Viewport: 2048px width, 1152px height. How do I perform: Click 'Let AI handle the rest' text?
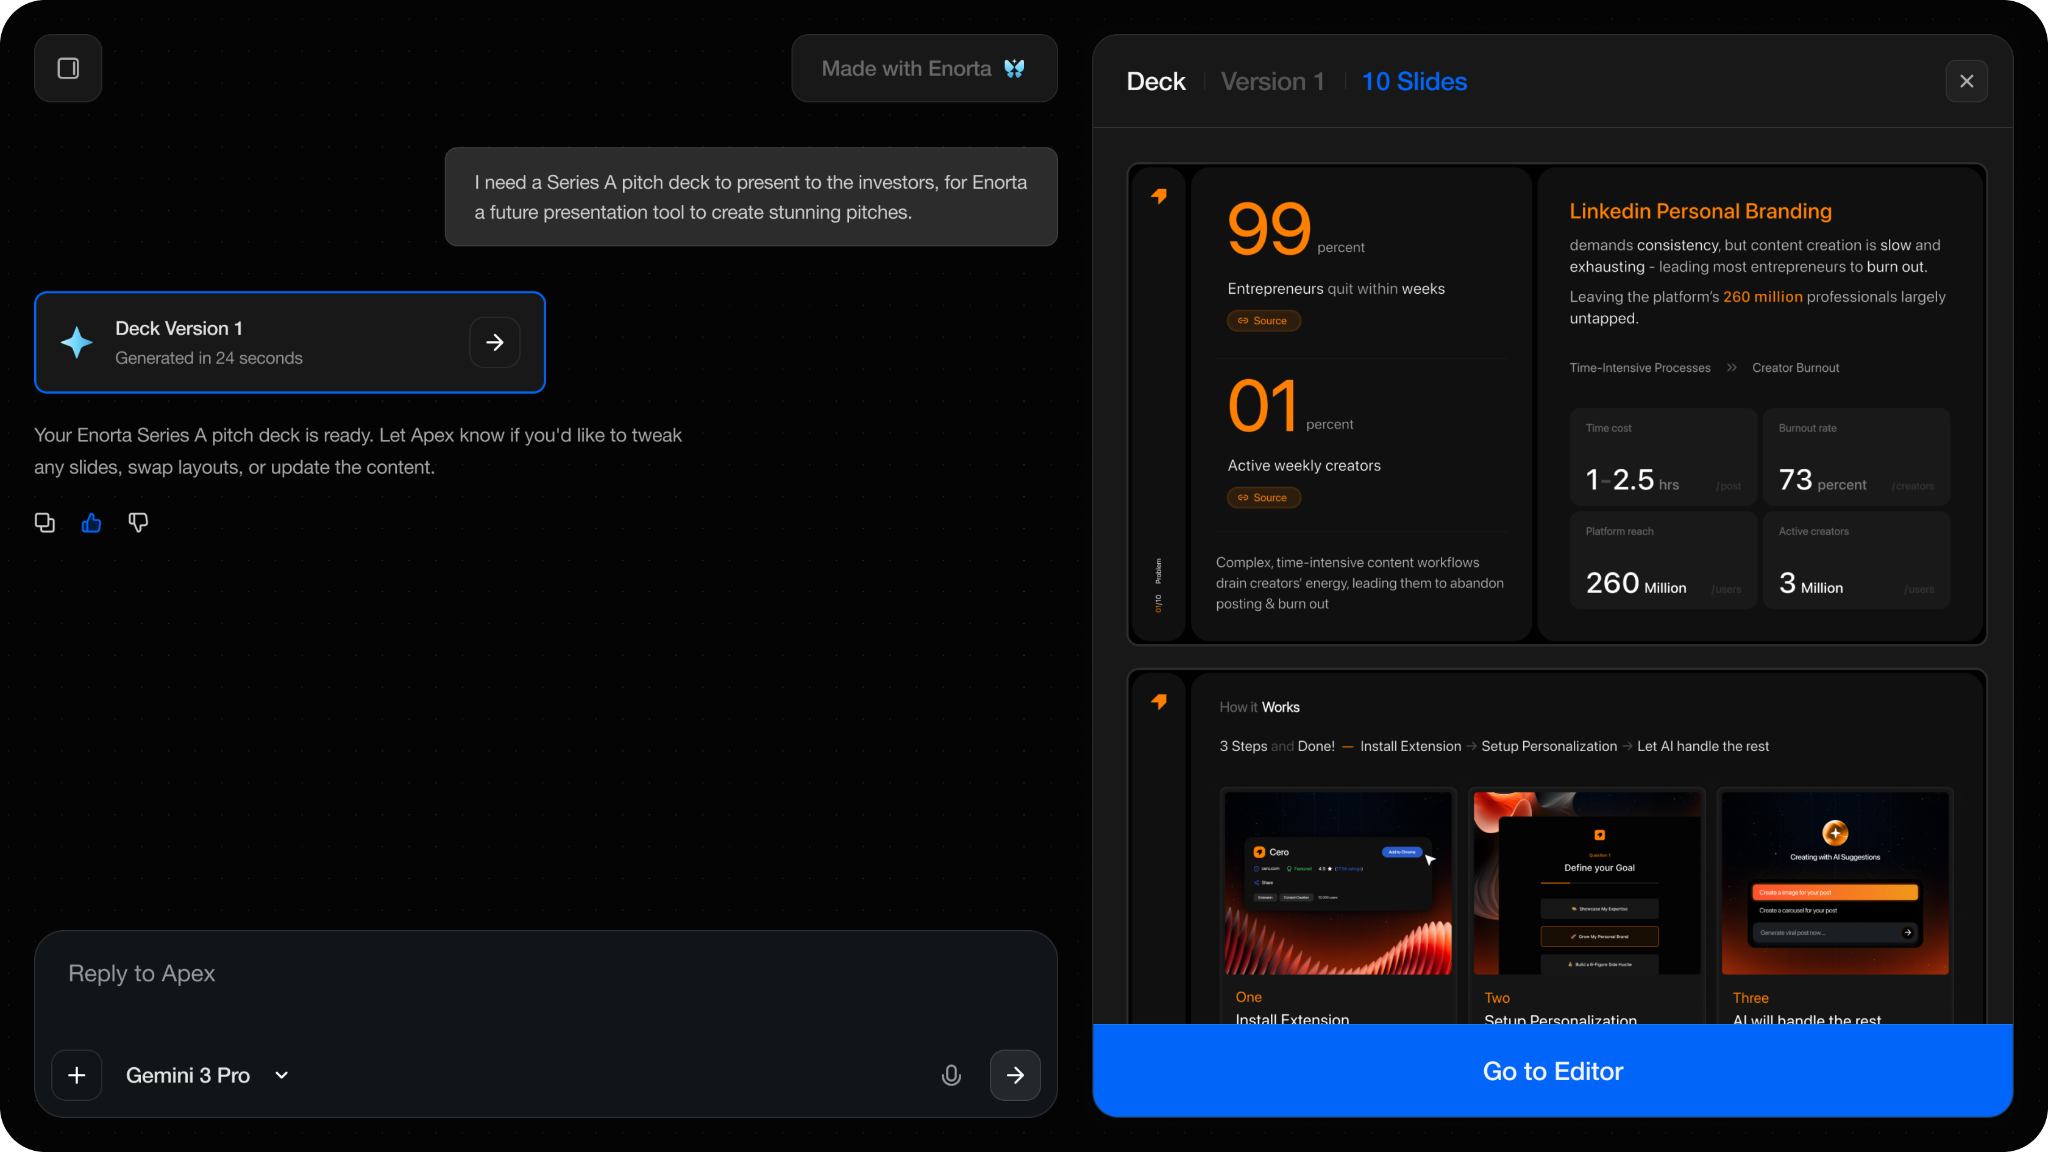coord(1703,746)
